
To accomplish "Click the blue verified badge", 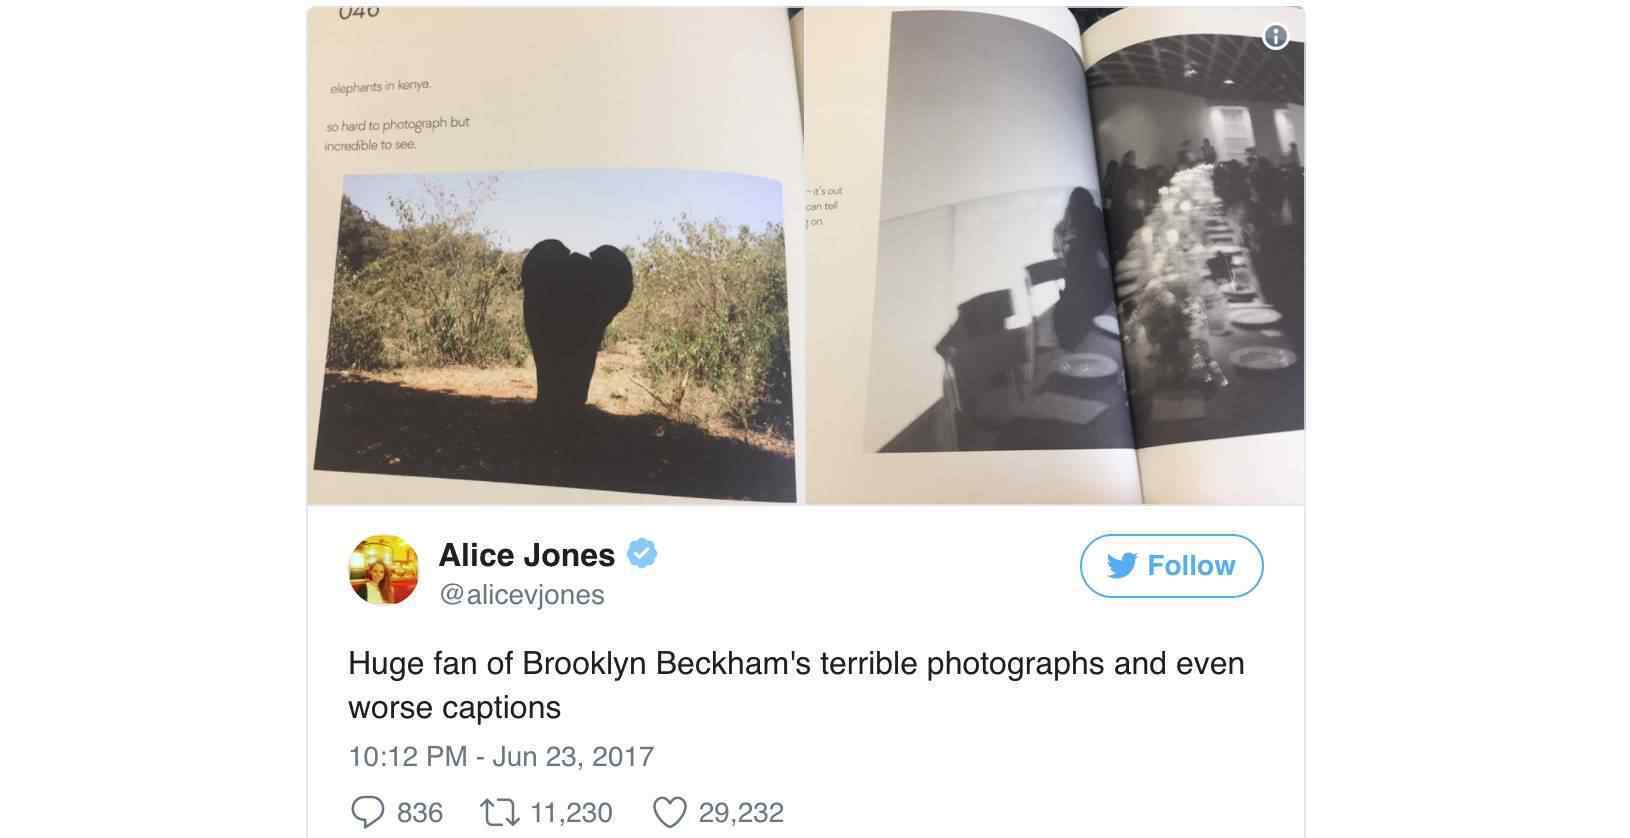I will [x=642, y=553].
